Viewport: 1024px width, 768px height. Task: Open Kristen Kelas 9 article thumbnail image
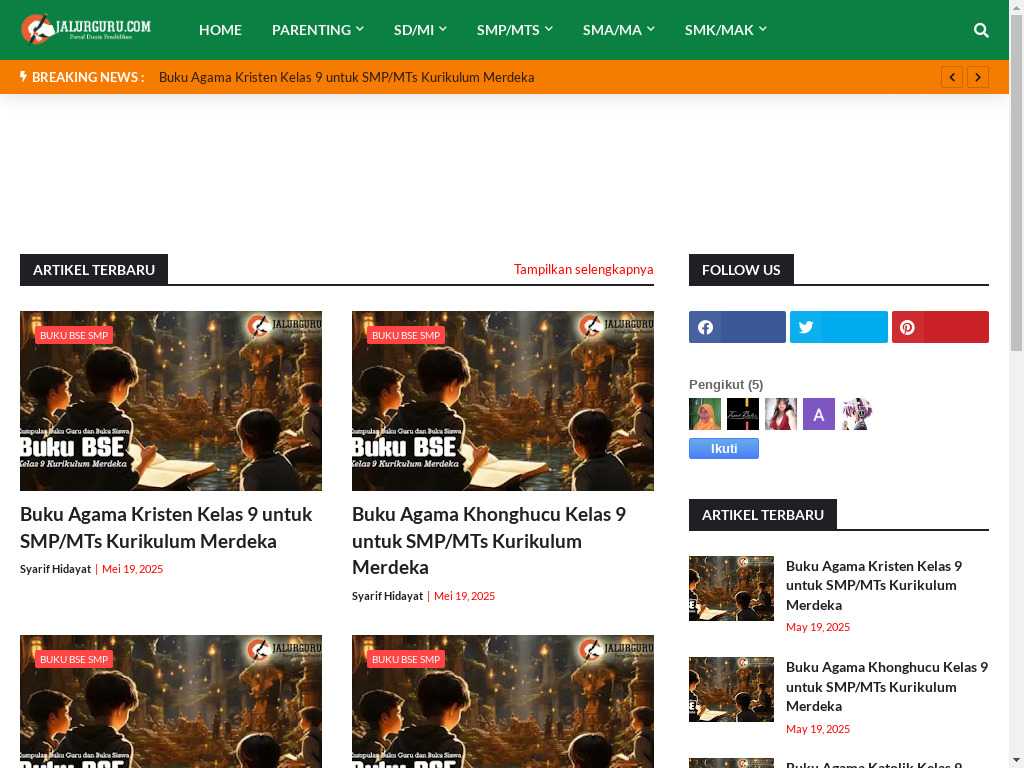(171, 401)
